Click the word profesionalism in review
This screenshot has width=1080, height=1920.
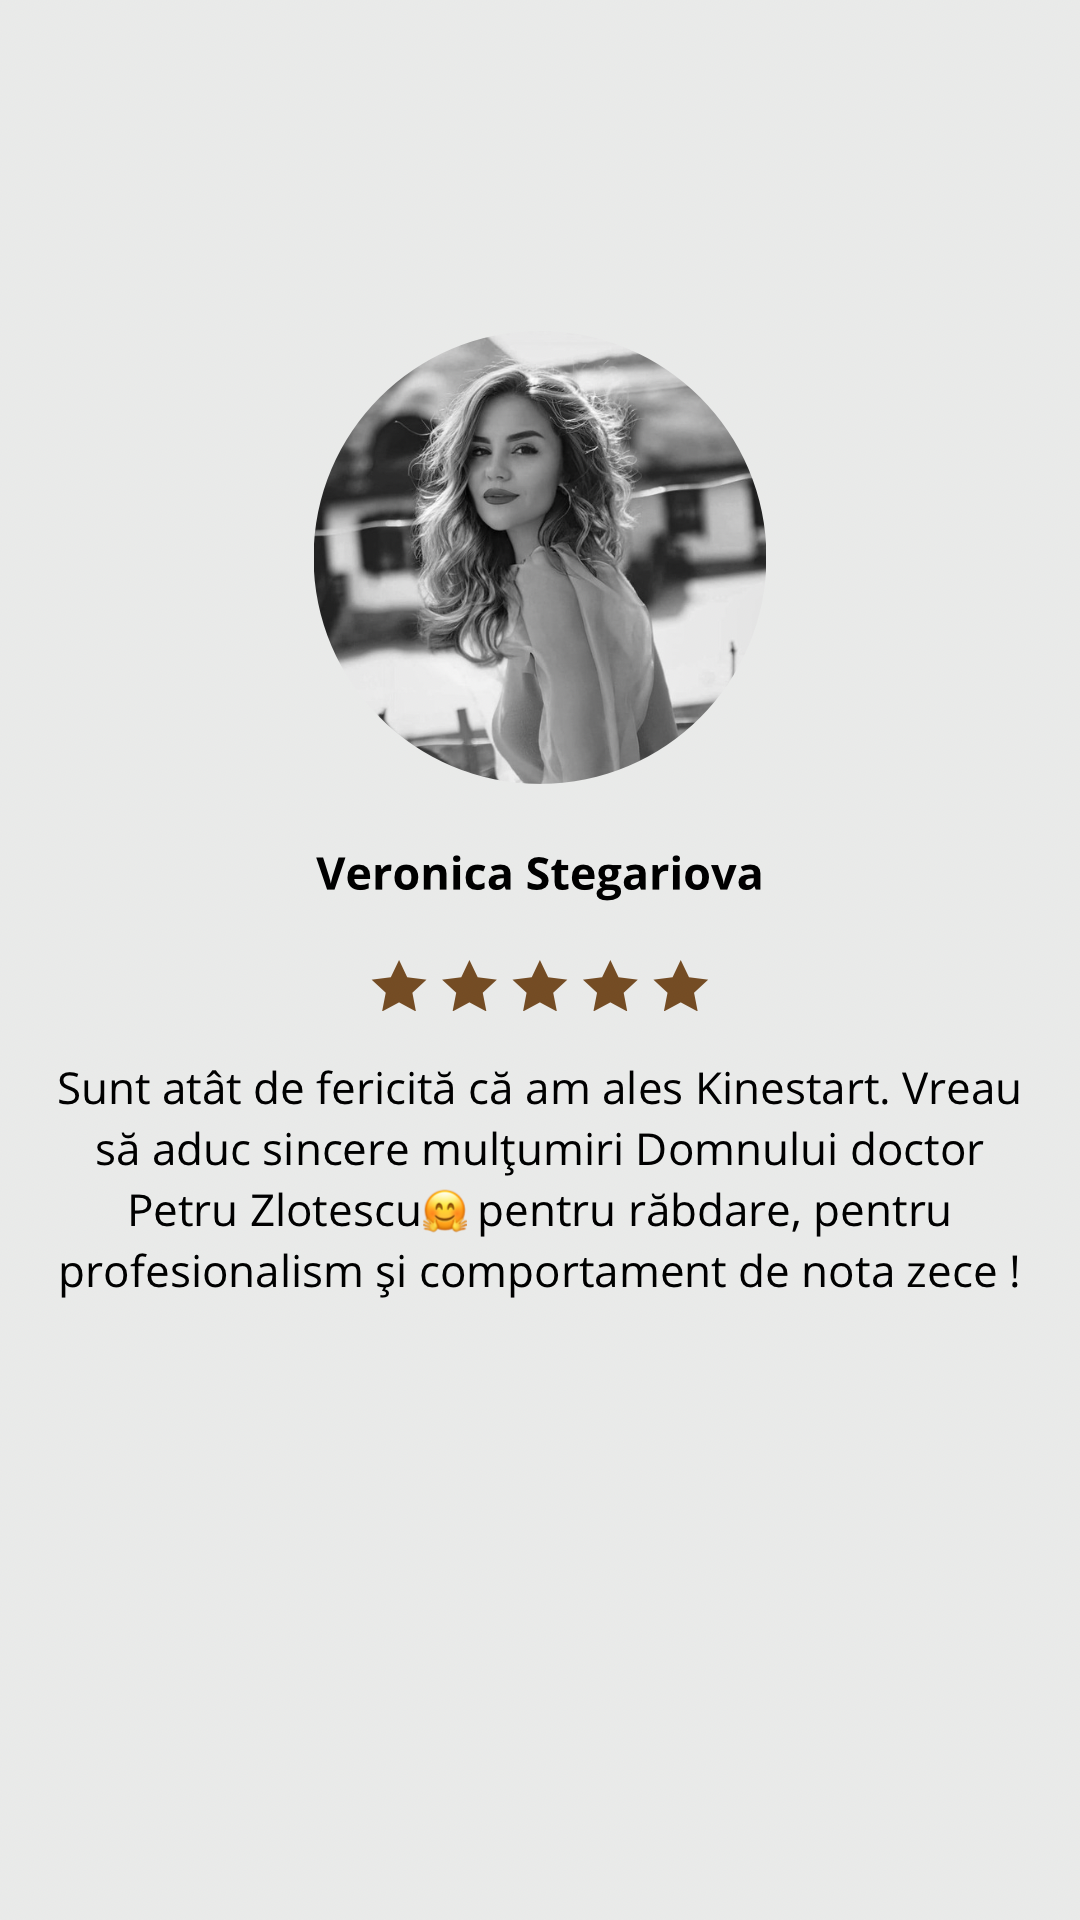pos(211,1274)
